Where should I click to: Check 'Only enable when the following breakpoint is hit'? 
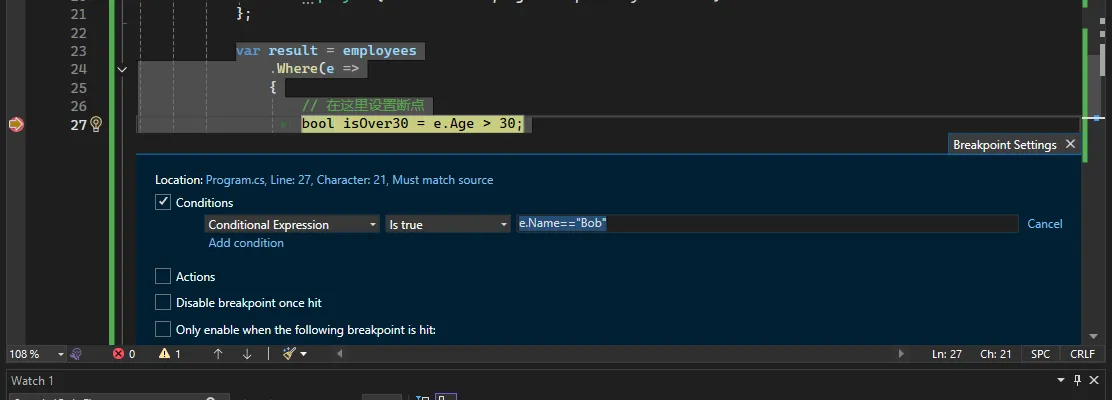tap(163, 329)
